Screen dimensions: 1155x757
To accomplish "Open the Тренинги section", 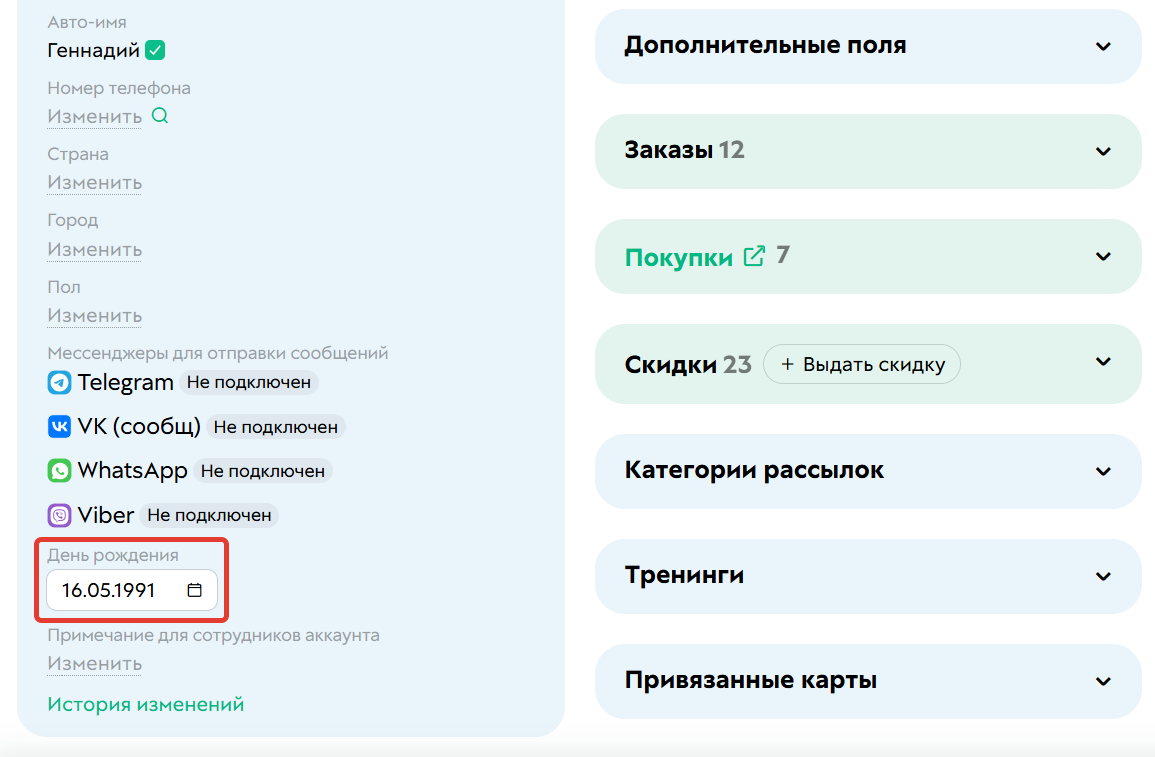I will tap(1103, 576).
